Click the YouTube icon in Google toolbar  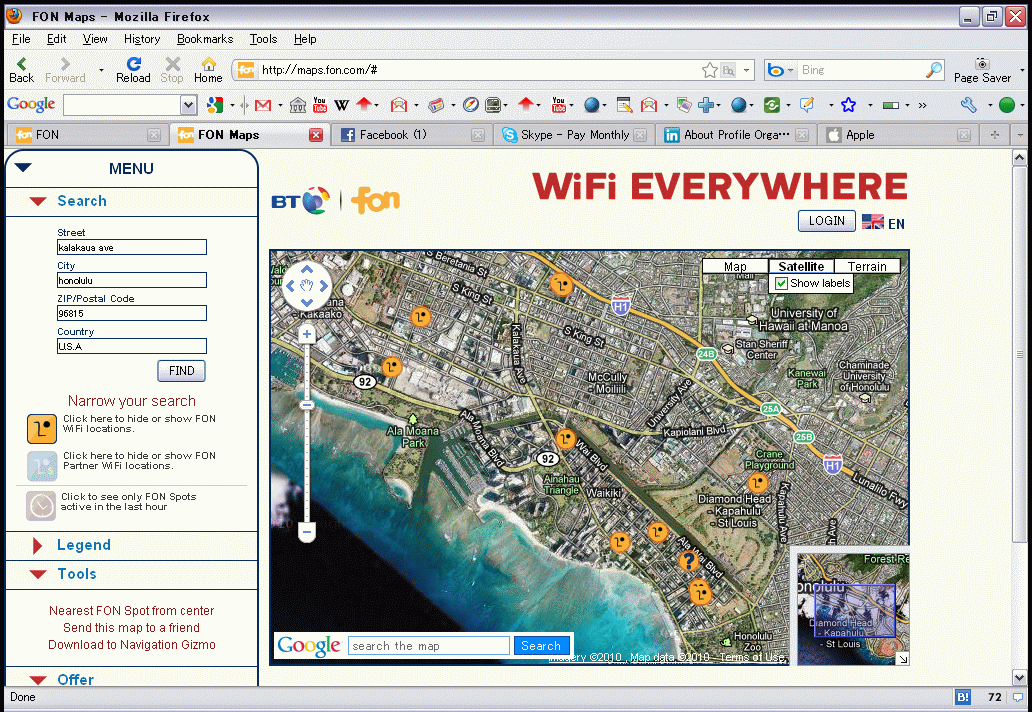tap(320, 105)
